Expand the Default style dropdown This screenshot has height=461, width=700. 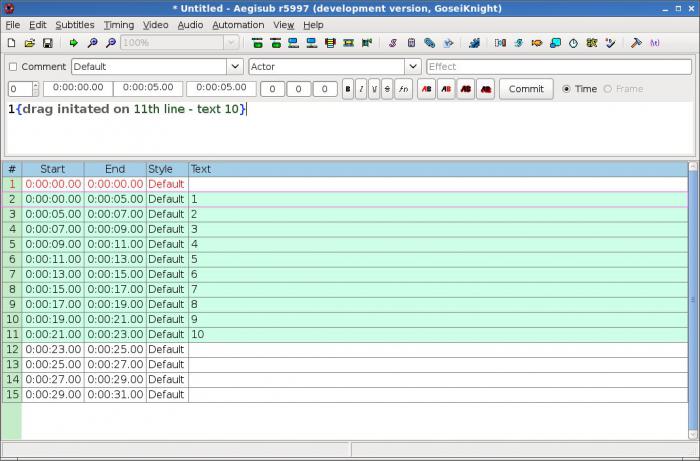[235, 66]
